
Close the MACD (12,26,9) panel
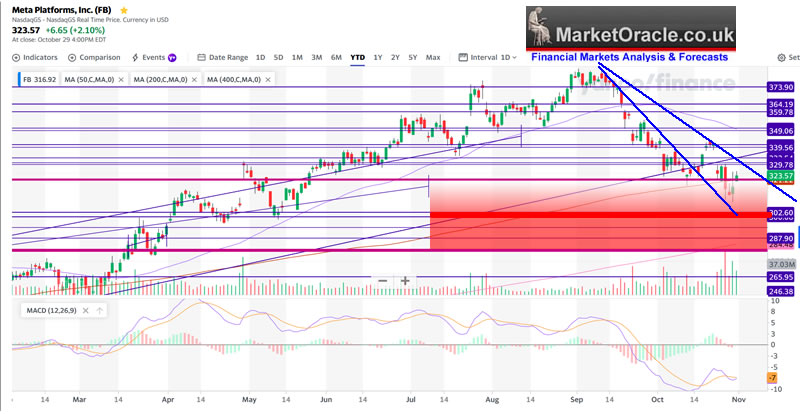[x=85, y=310]
